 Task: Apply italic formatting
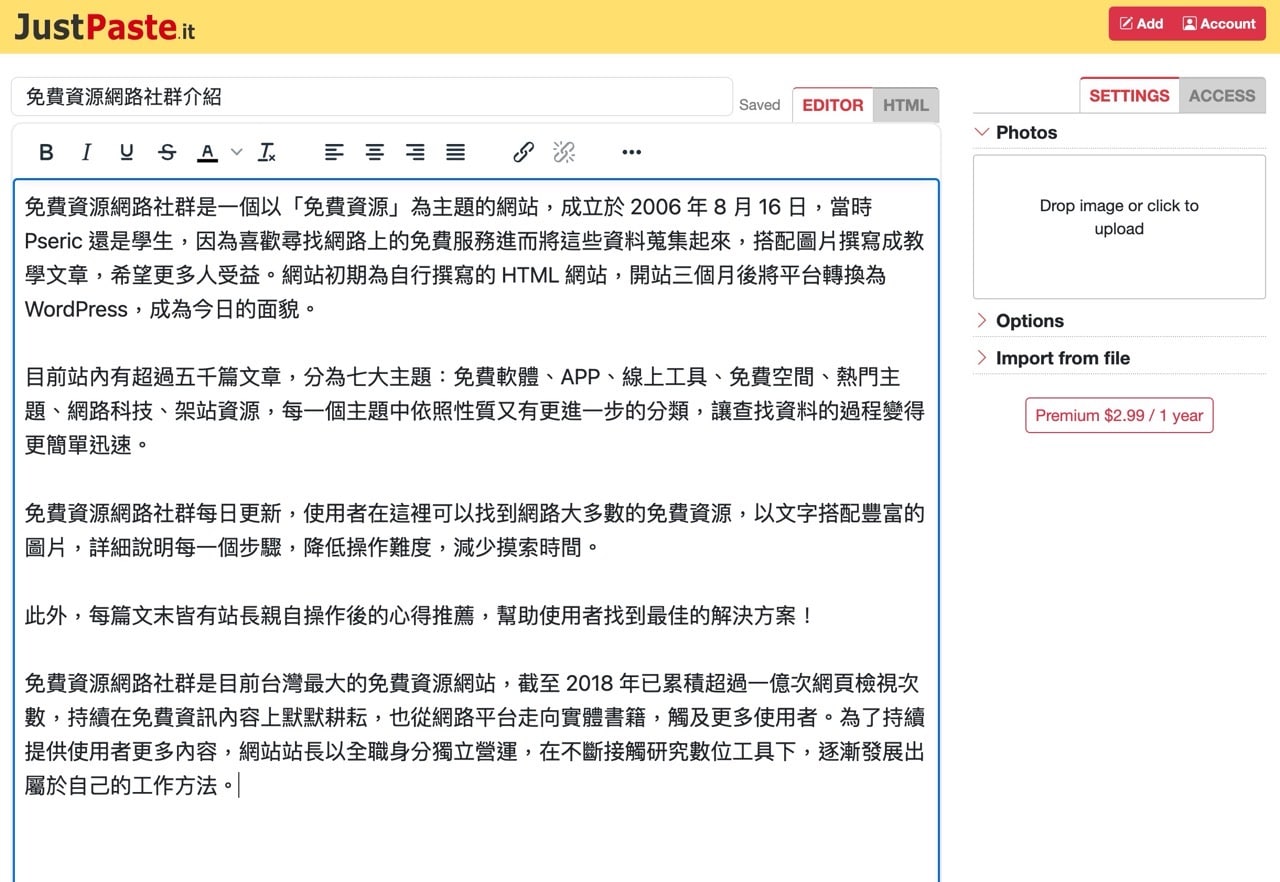coord(86,152)
